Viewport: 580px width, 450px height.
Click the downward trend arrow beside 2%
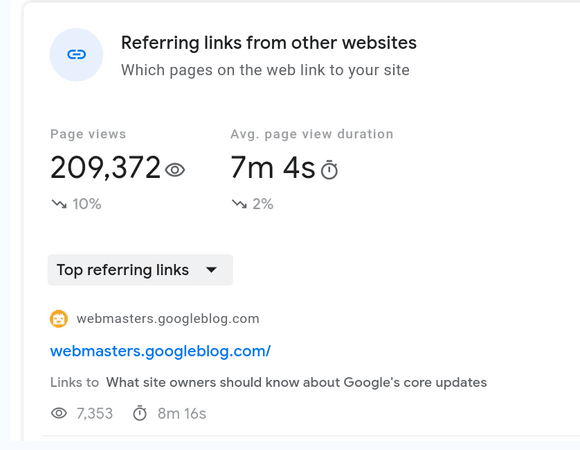[239, 204]
